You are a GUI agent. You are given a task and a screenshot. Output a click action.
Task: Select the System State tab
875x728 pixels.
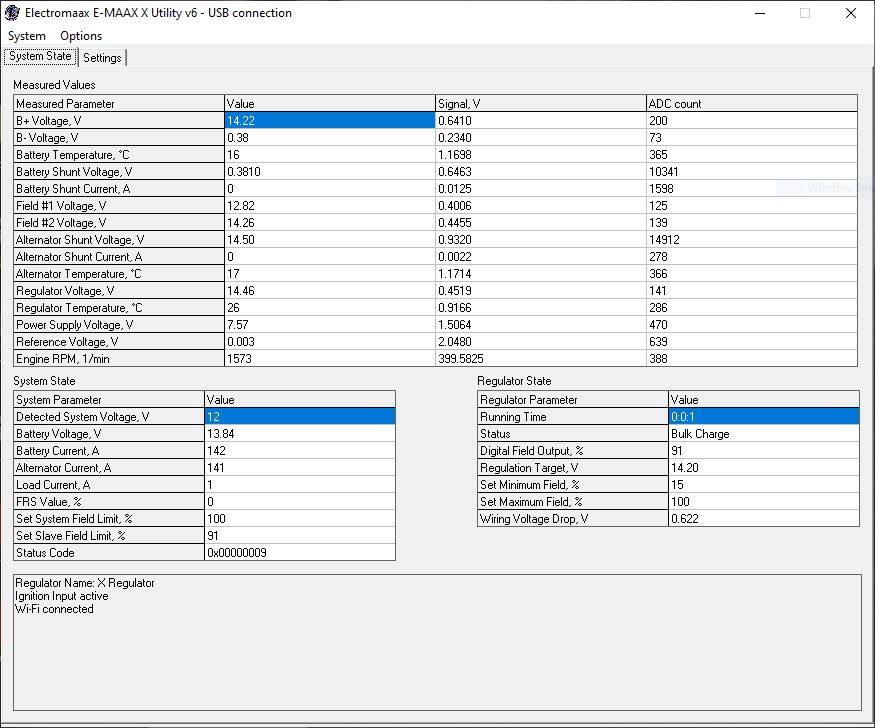coord(40,57)
